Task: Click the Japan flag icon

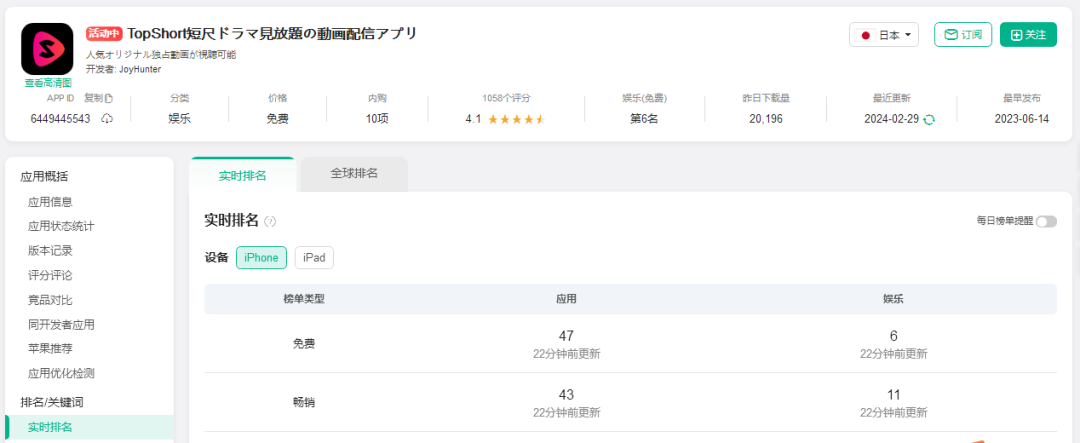Action: point(866,35)
